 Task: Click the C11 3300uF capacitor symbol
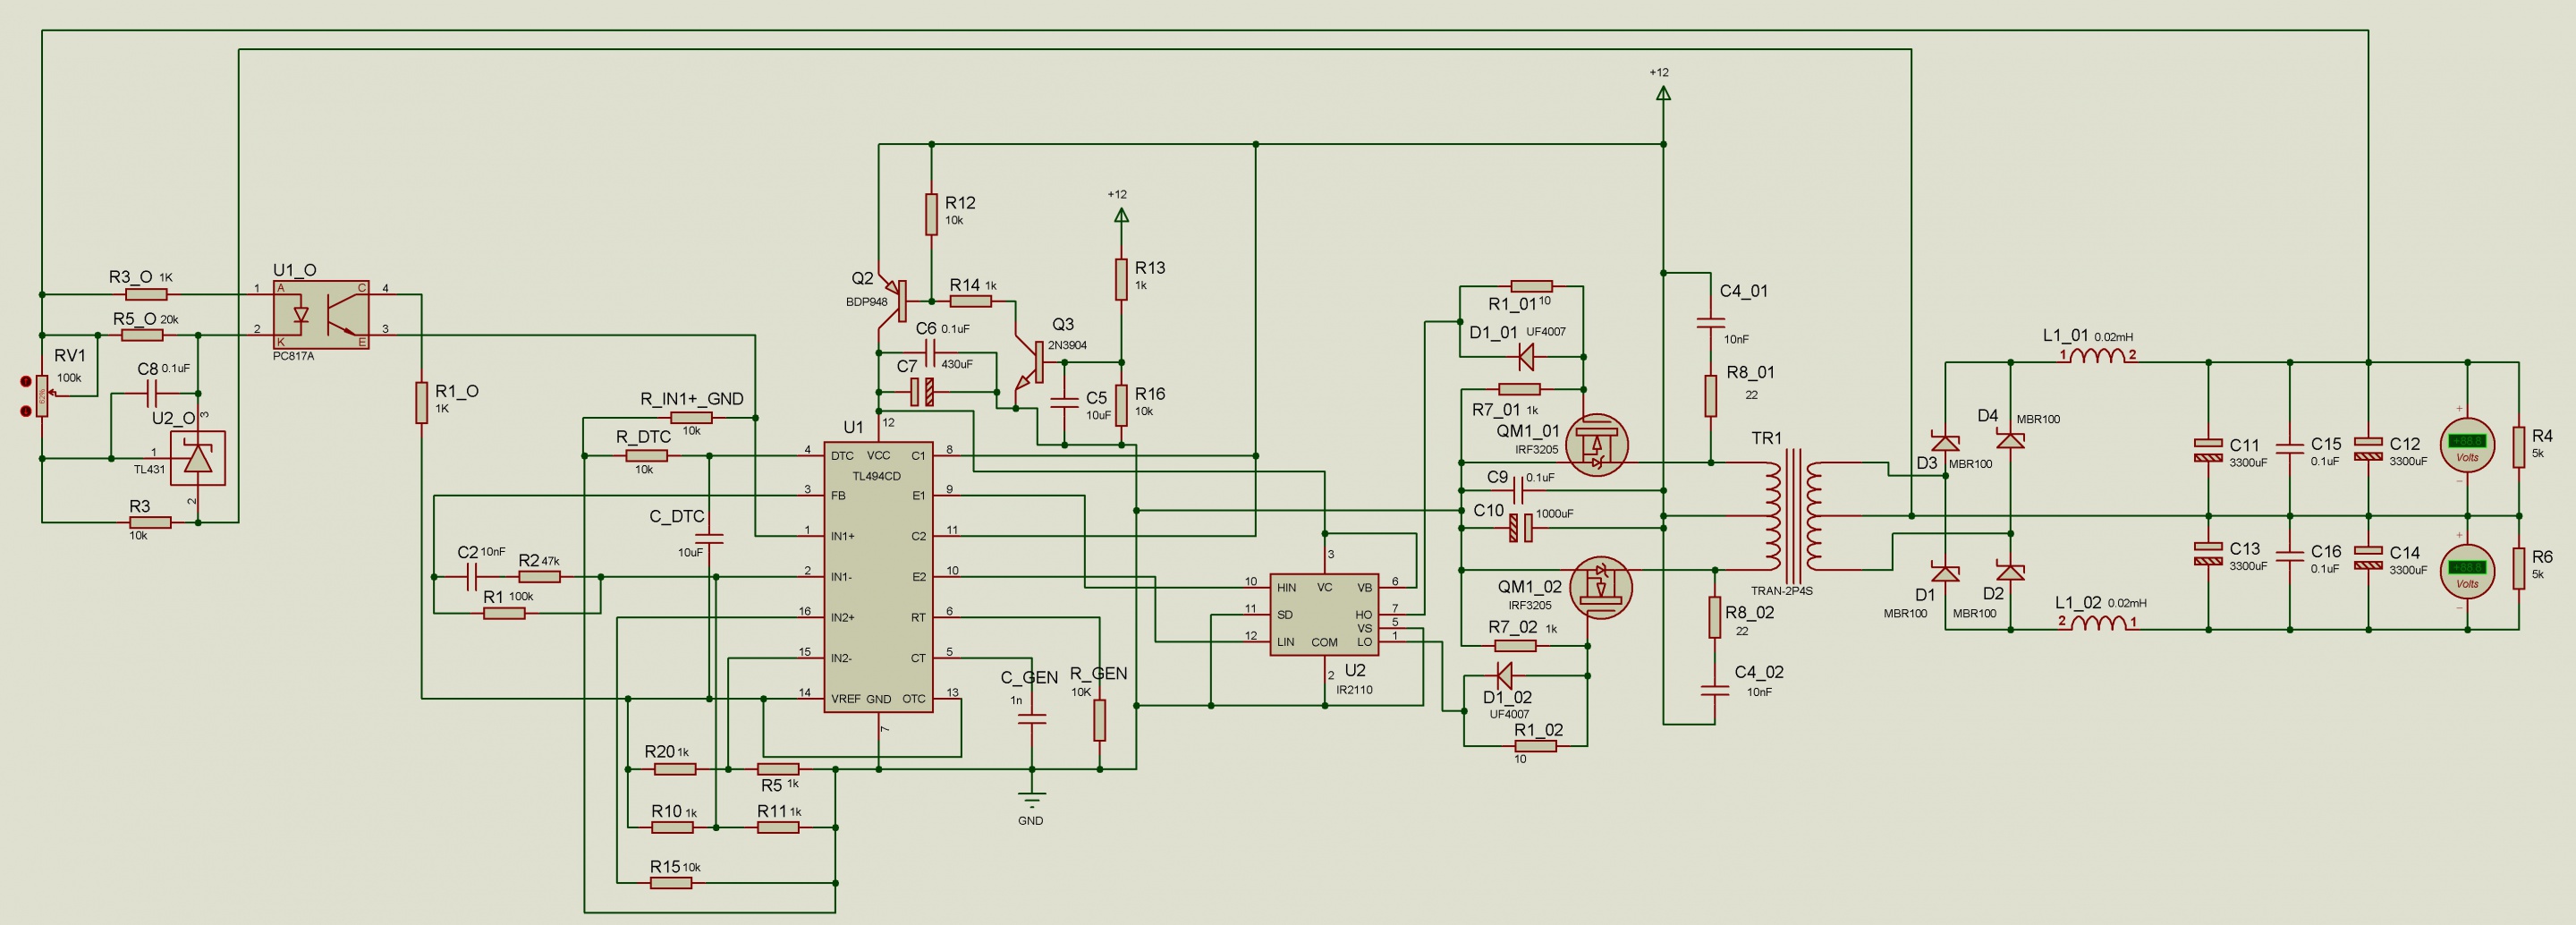(2208, 450)
